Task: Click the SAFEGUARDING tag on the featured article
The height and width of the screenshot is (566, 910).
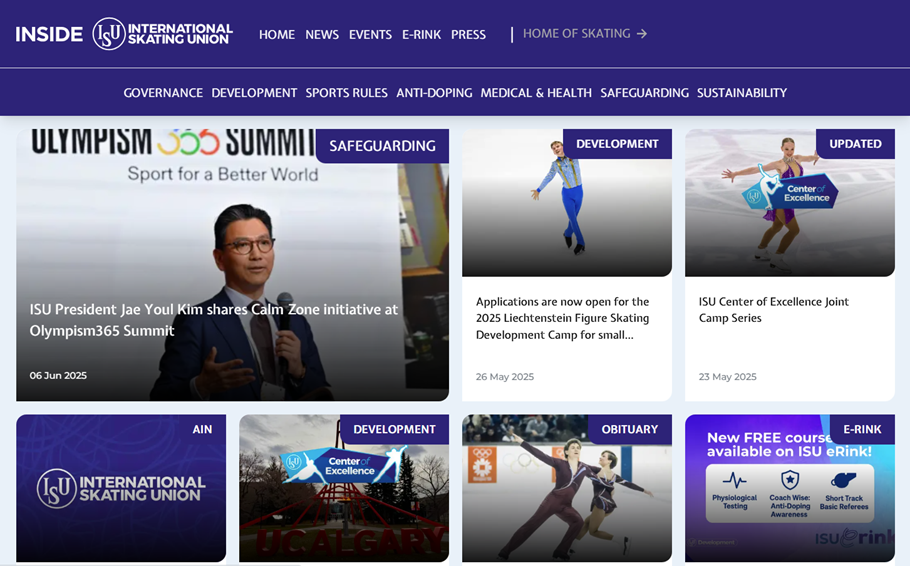Action: coord(382,146)
